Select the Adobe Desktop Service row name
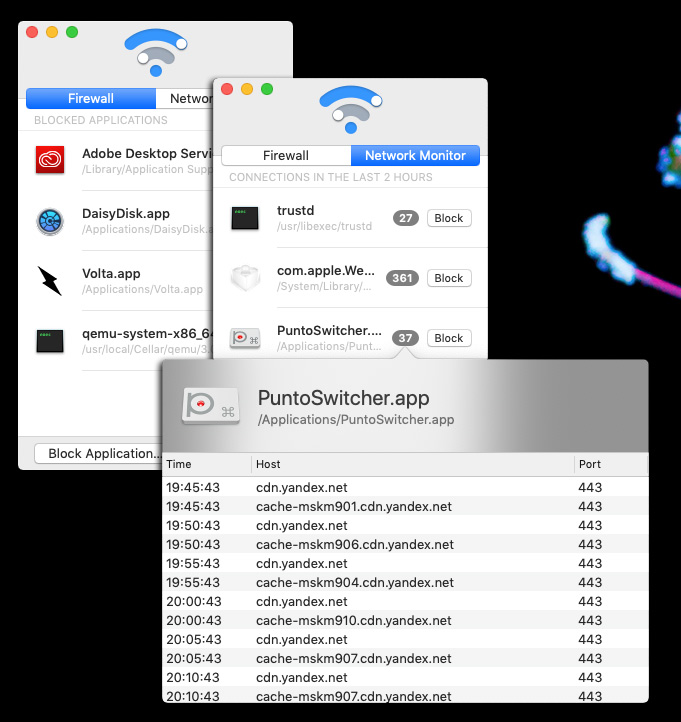The height and width of the screenshot is (722, 681). point(147,153)
